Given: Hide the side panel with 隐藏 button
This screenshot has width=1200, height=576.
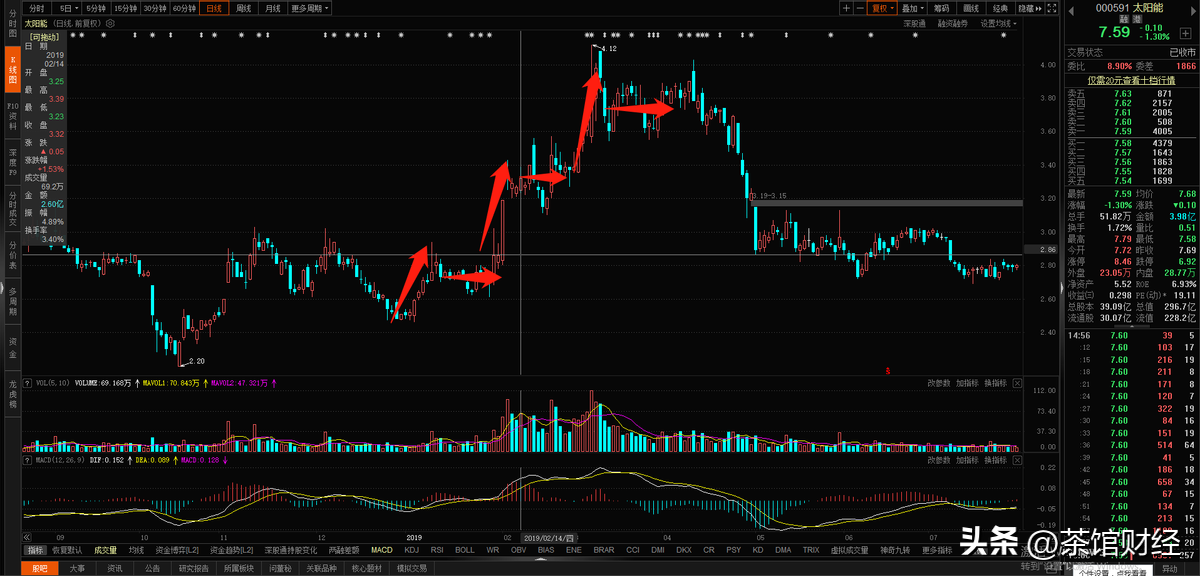Looking at the screenshot, I should (1027, 8).
